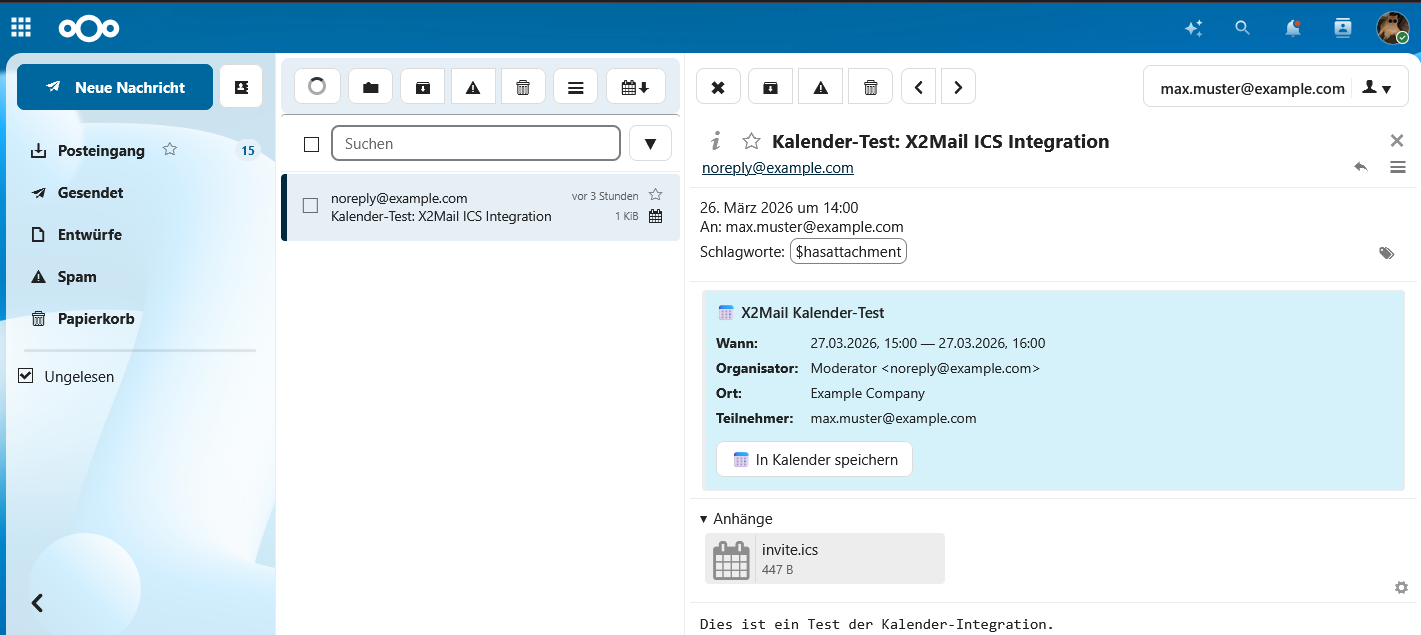The width and height of the screenshot is (1421, 635).
Task: Toggle the select-all checkbox above the search field
Action: (x=311, y=143)
